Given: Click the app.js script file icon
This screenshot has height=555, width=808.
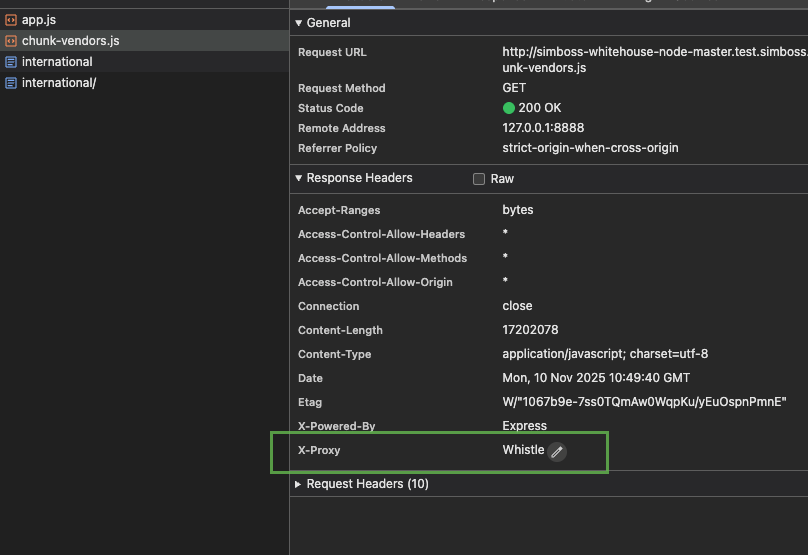Looking at the screenshot, I should pos(11,20).
